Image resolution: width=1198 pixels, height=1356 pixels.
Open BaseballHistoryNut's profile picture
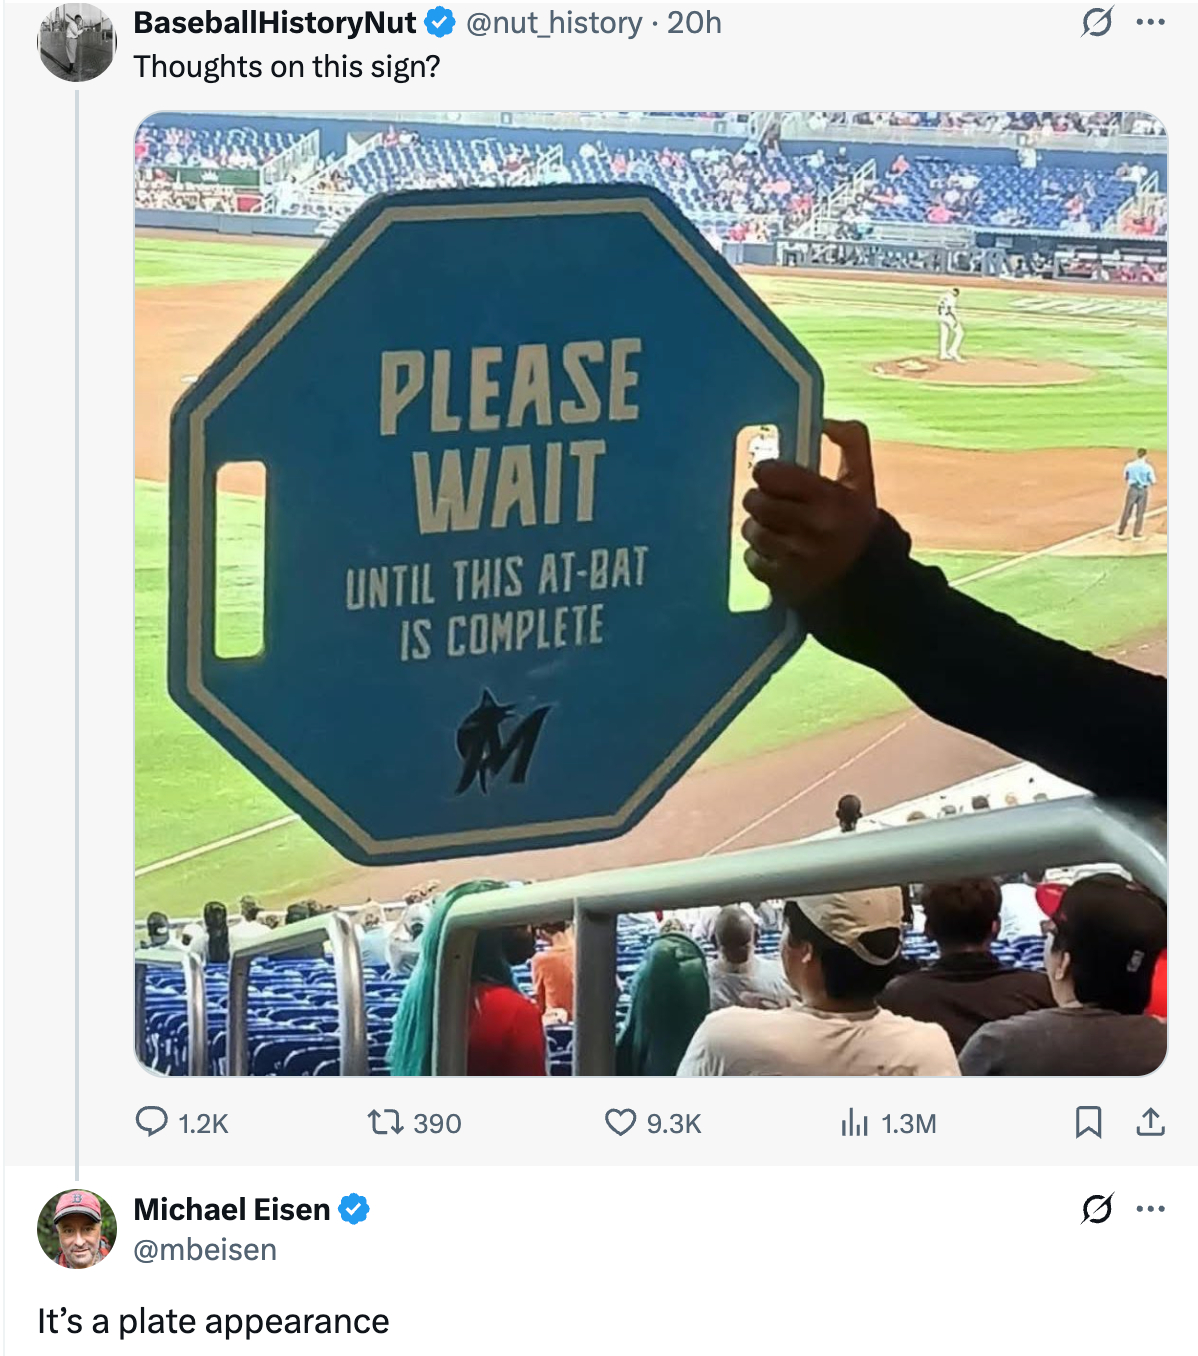76,42
